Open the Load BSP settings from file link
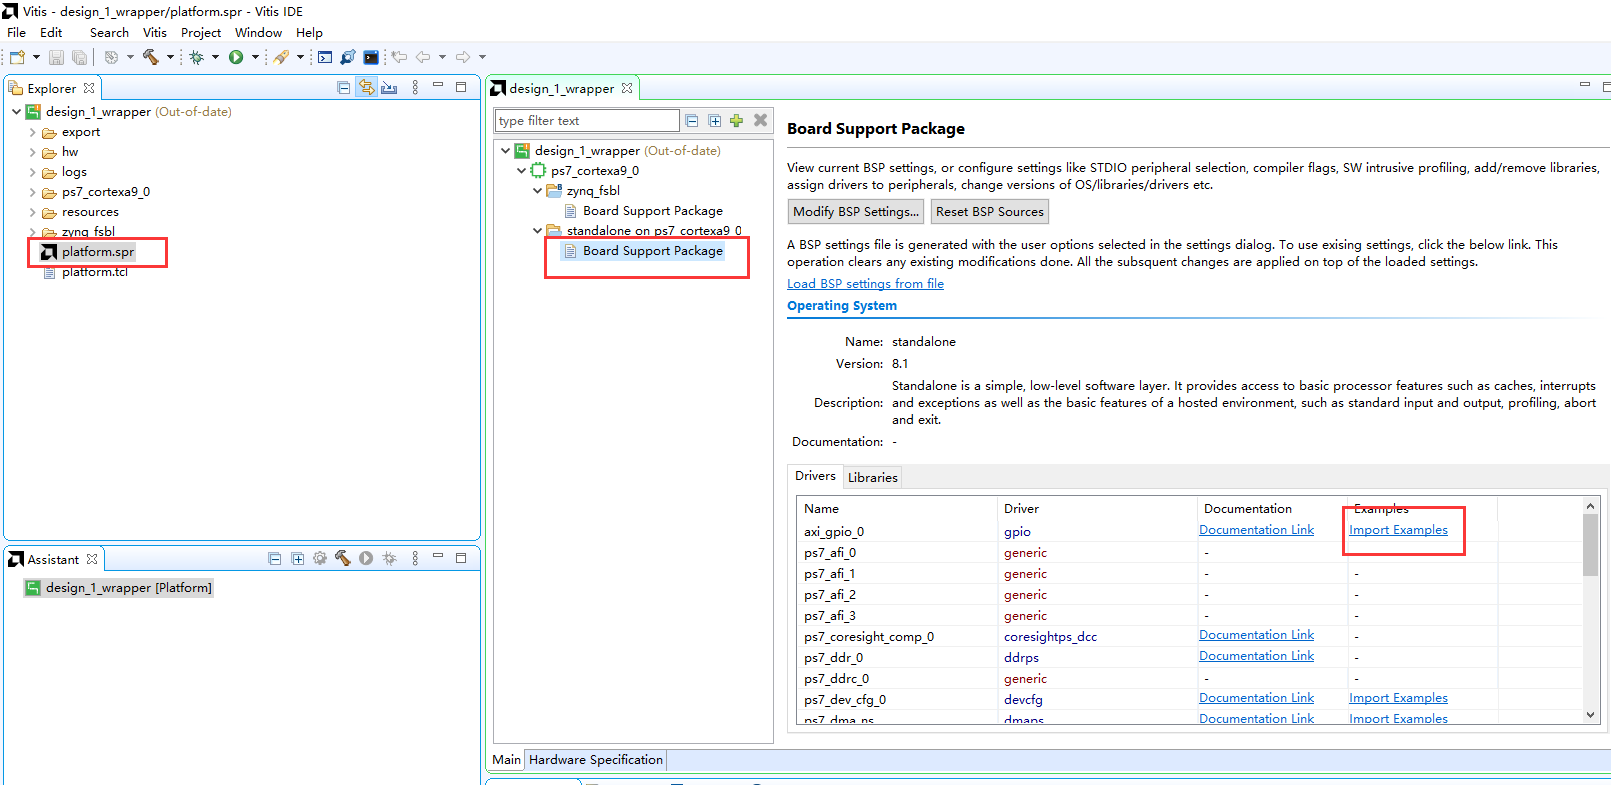This screenshot has width=1611, height=785. 865,284
